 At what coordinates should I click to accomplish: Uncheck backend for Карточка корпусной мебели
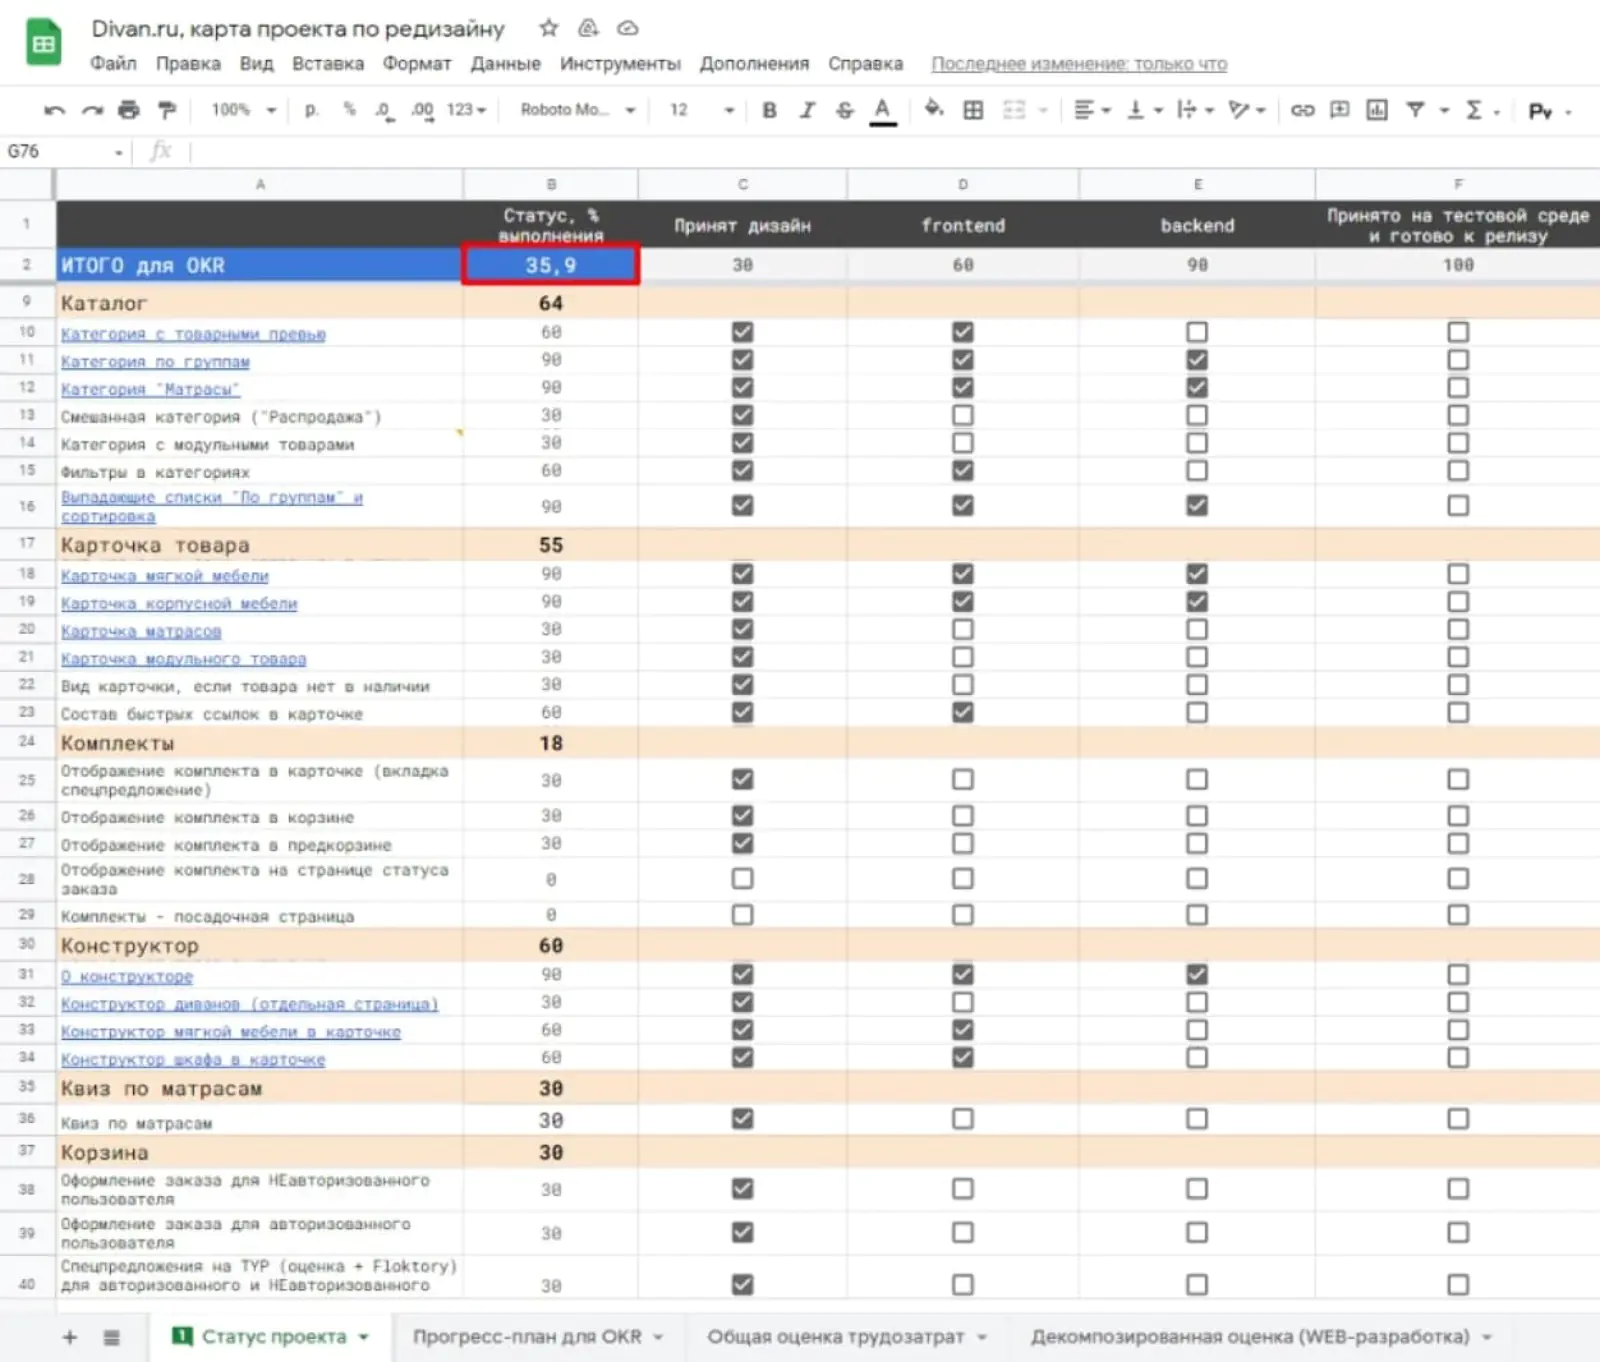(1197, 602)
